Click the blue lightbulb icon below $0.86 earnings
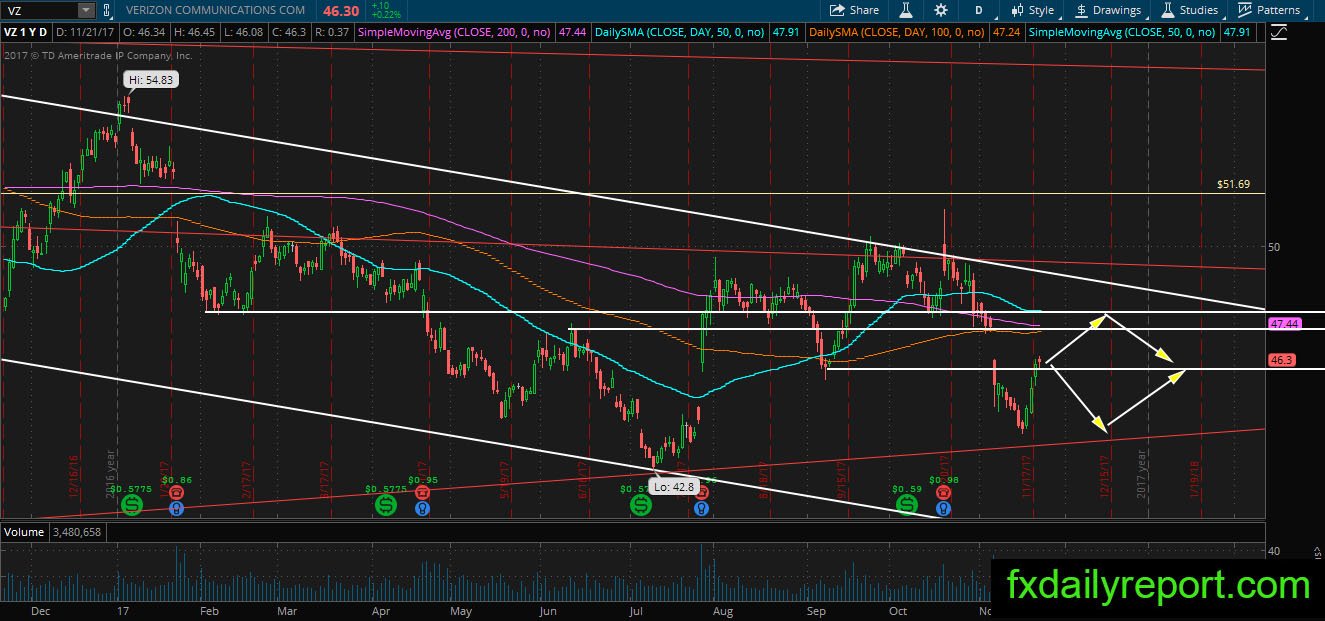 [176, 508]
